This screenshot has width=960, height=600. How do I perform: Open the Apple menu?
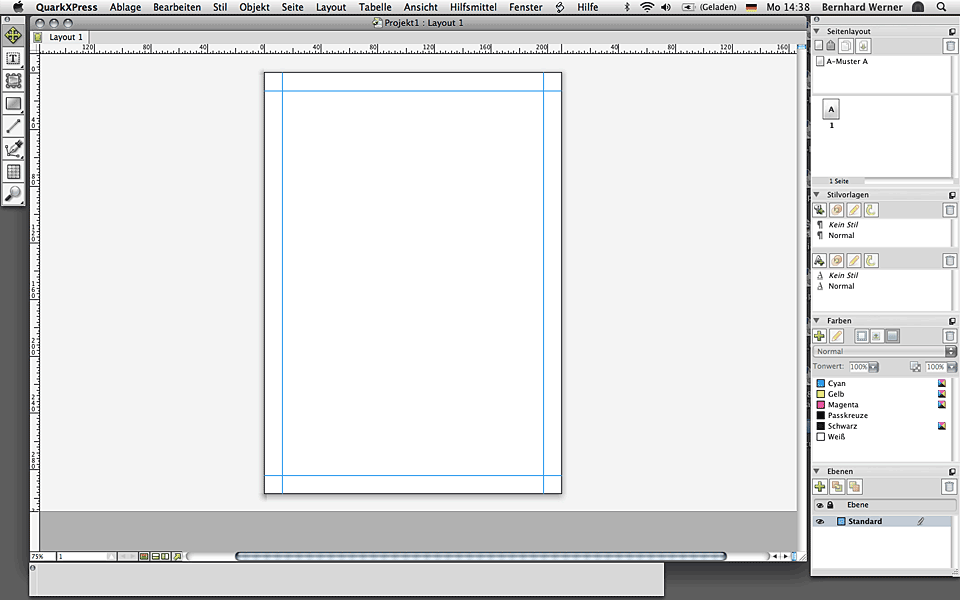18,7
